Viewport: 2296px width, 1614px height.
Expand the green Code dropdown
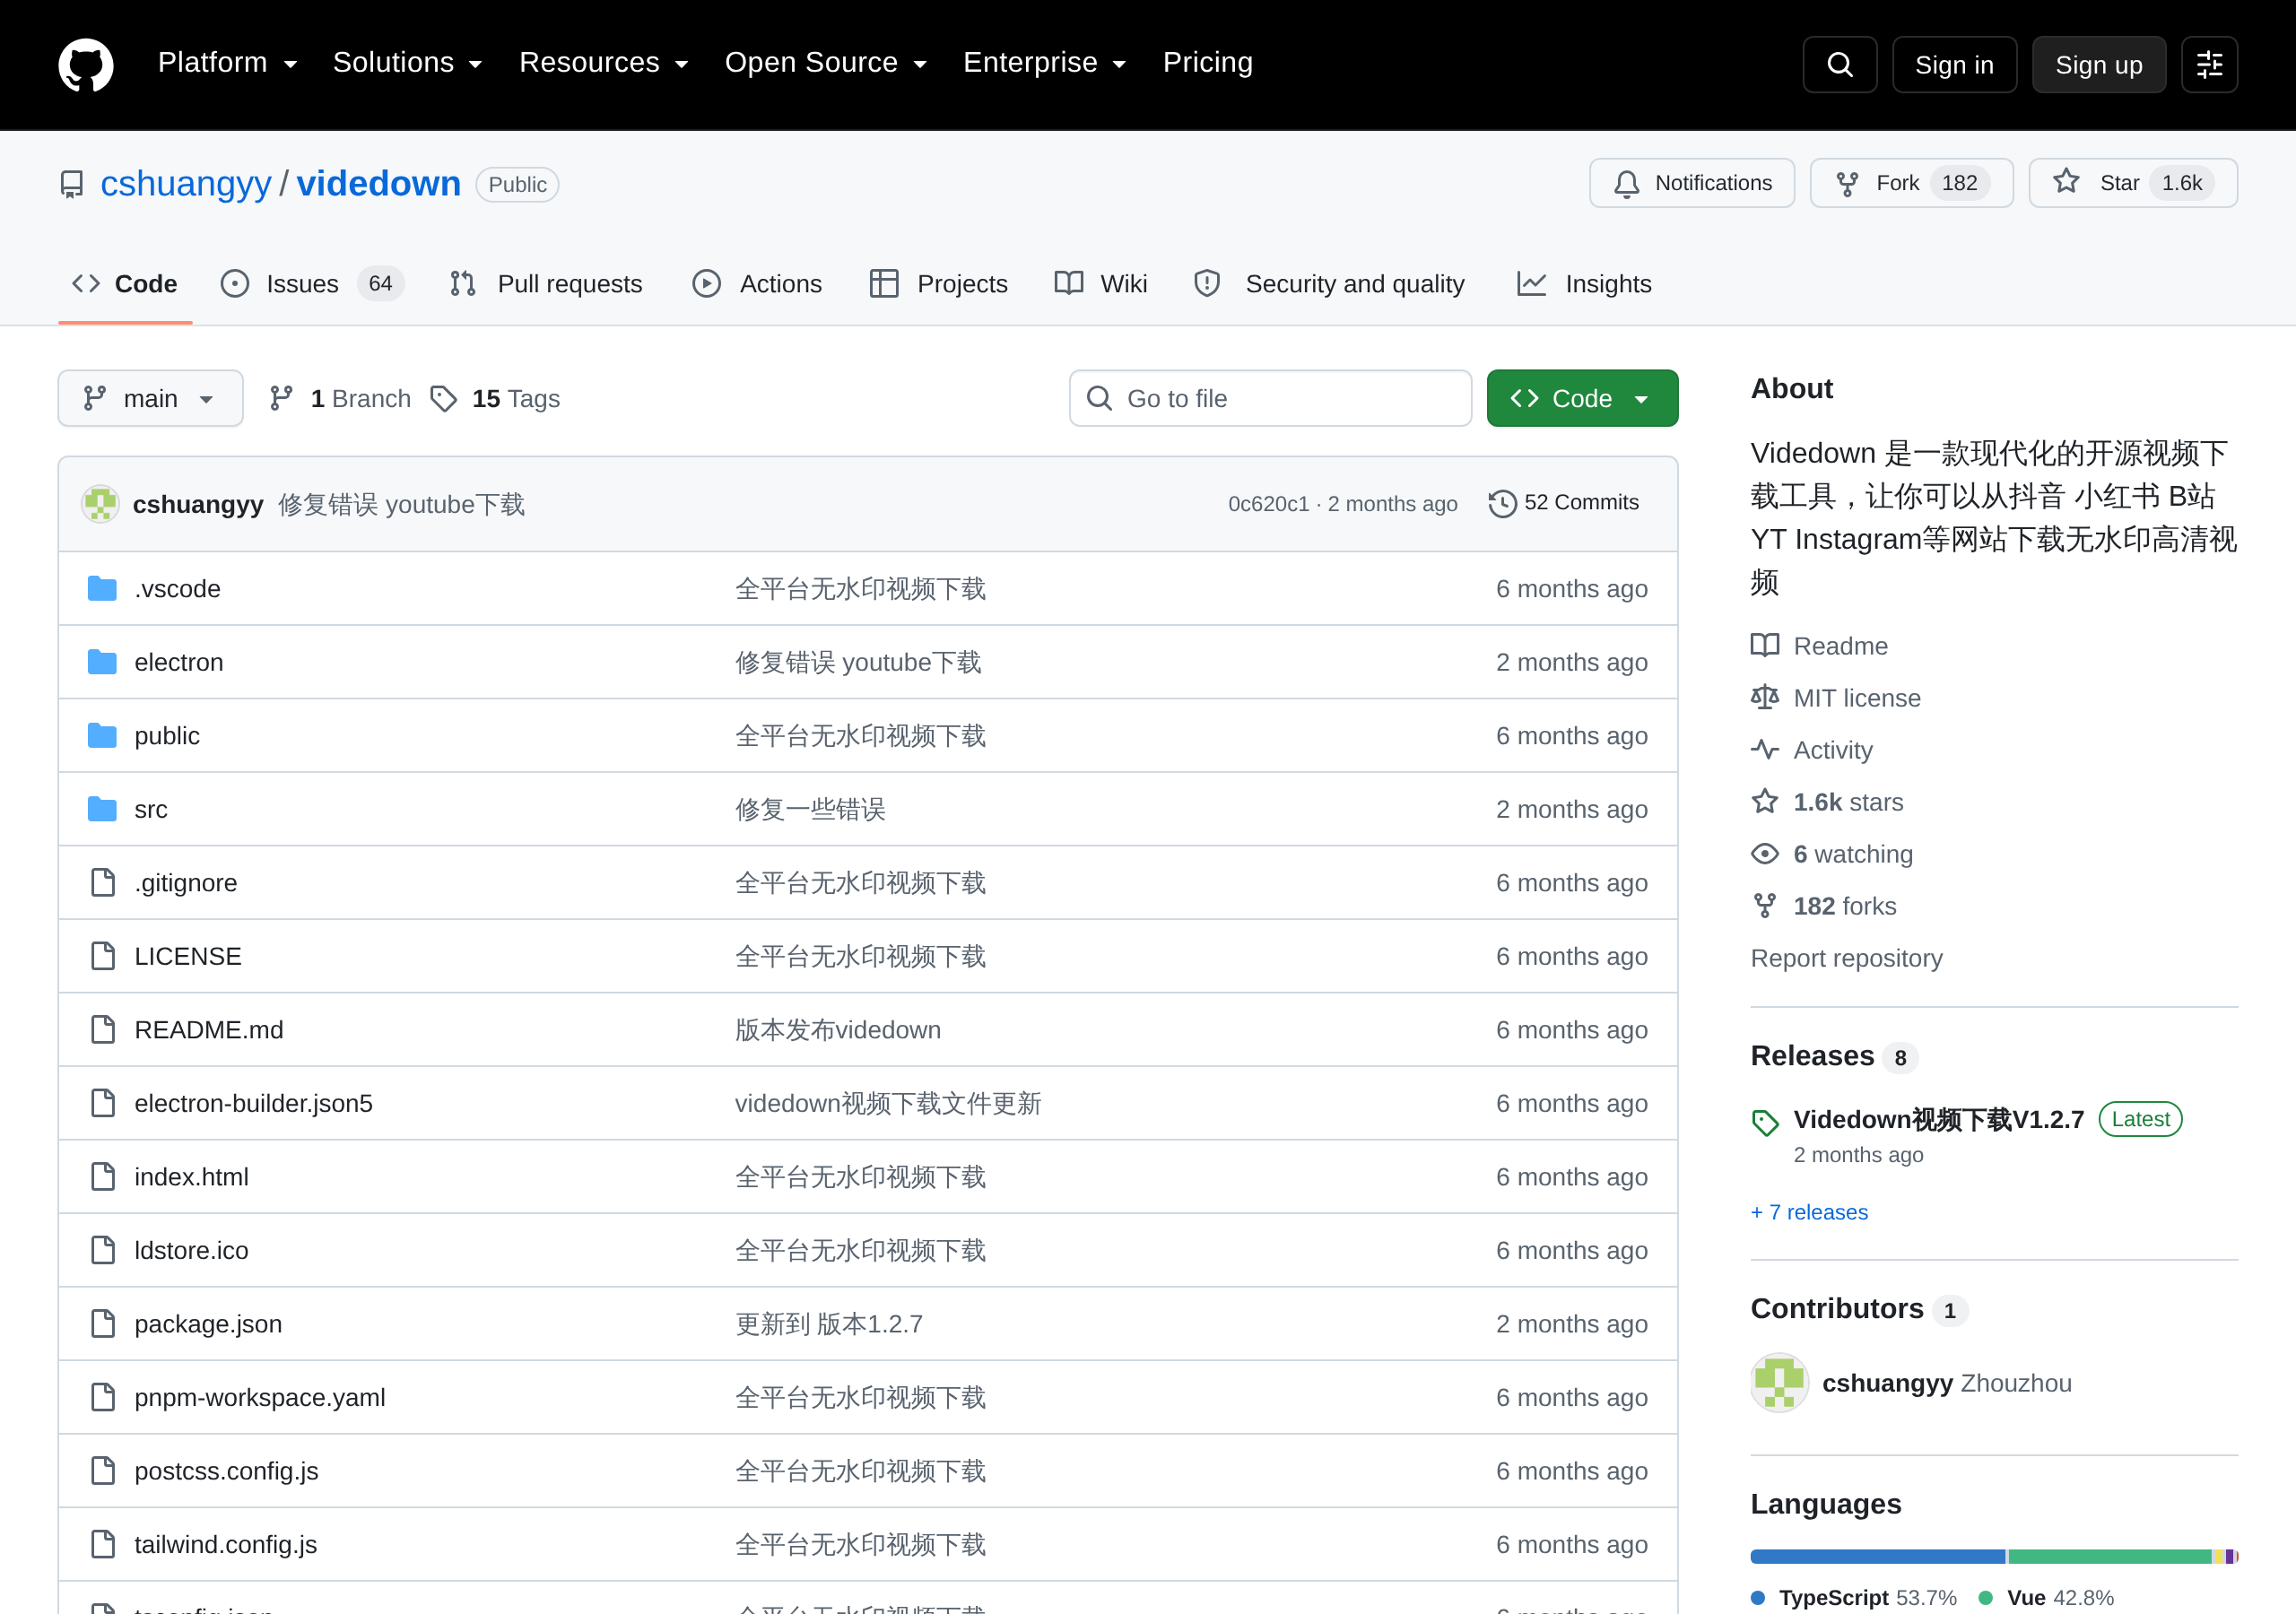[1582, 398]
